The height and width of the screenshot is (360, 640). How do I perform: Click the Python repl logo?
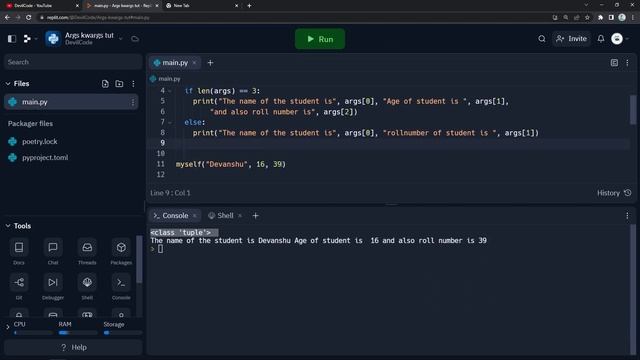point(53,39)
